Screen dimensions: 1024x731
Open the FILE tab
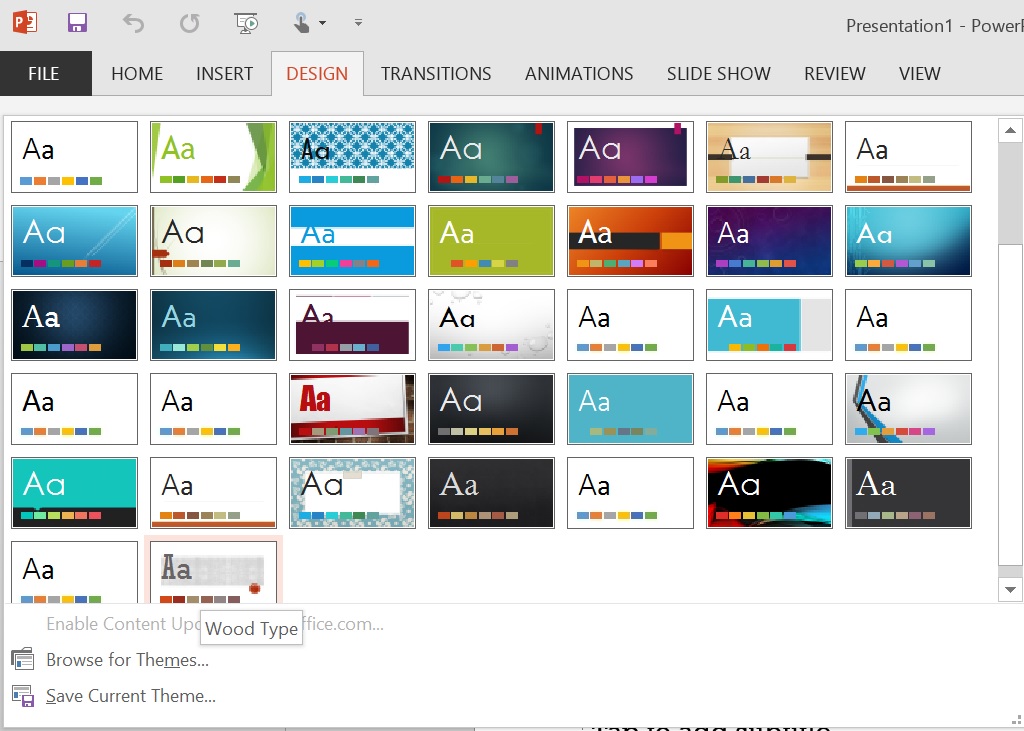coord(44,73)
